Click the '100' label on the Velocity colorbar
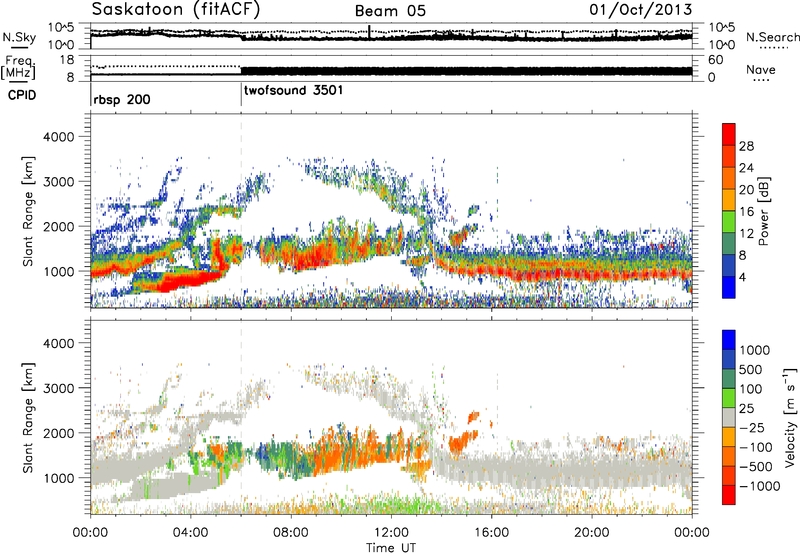800x554 pixels. click(750, 389)
